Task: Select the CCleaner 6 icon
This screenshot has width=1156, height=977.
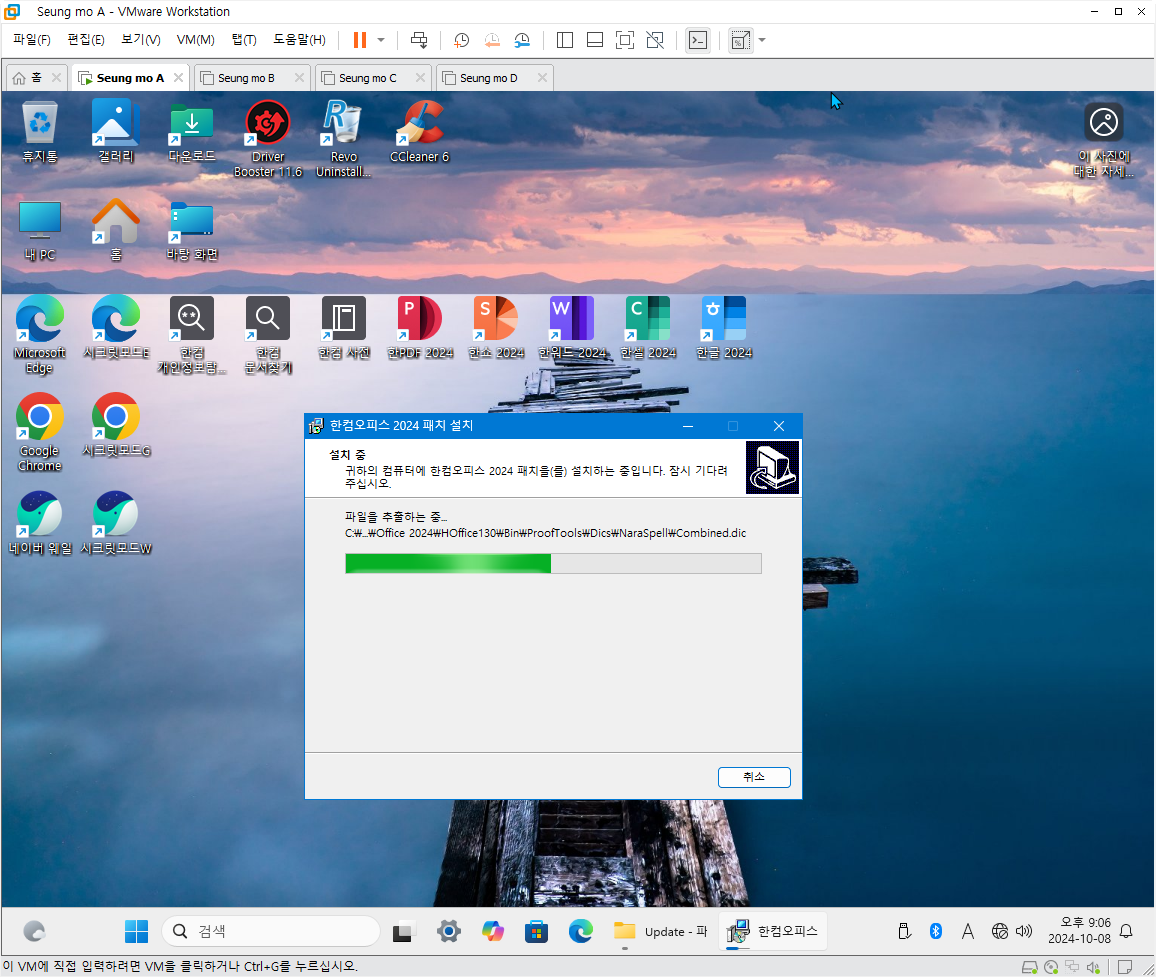Action: tap(419, 132)
